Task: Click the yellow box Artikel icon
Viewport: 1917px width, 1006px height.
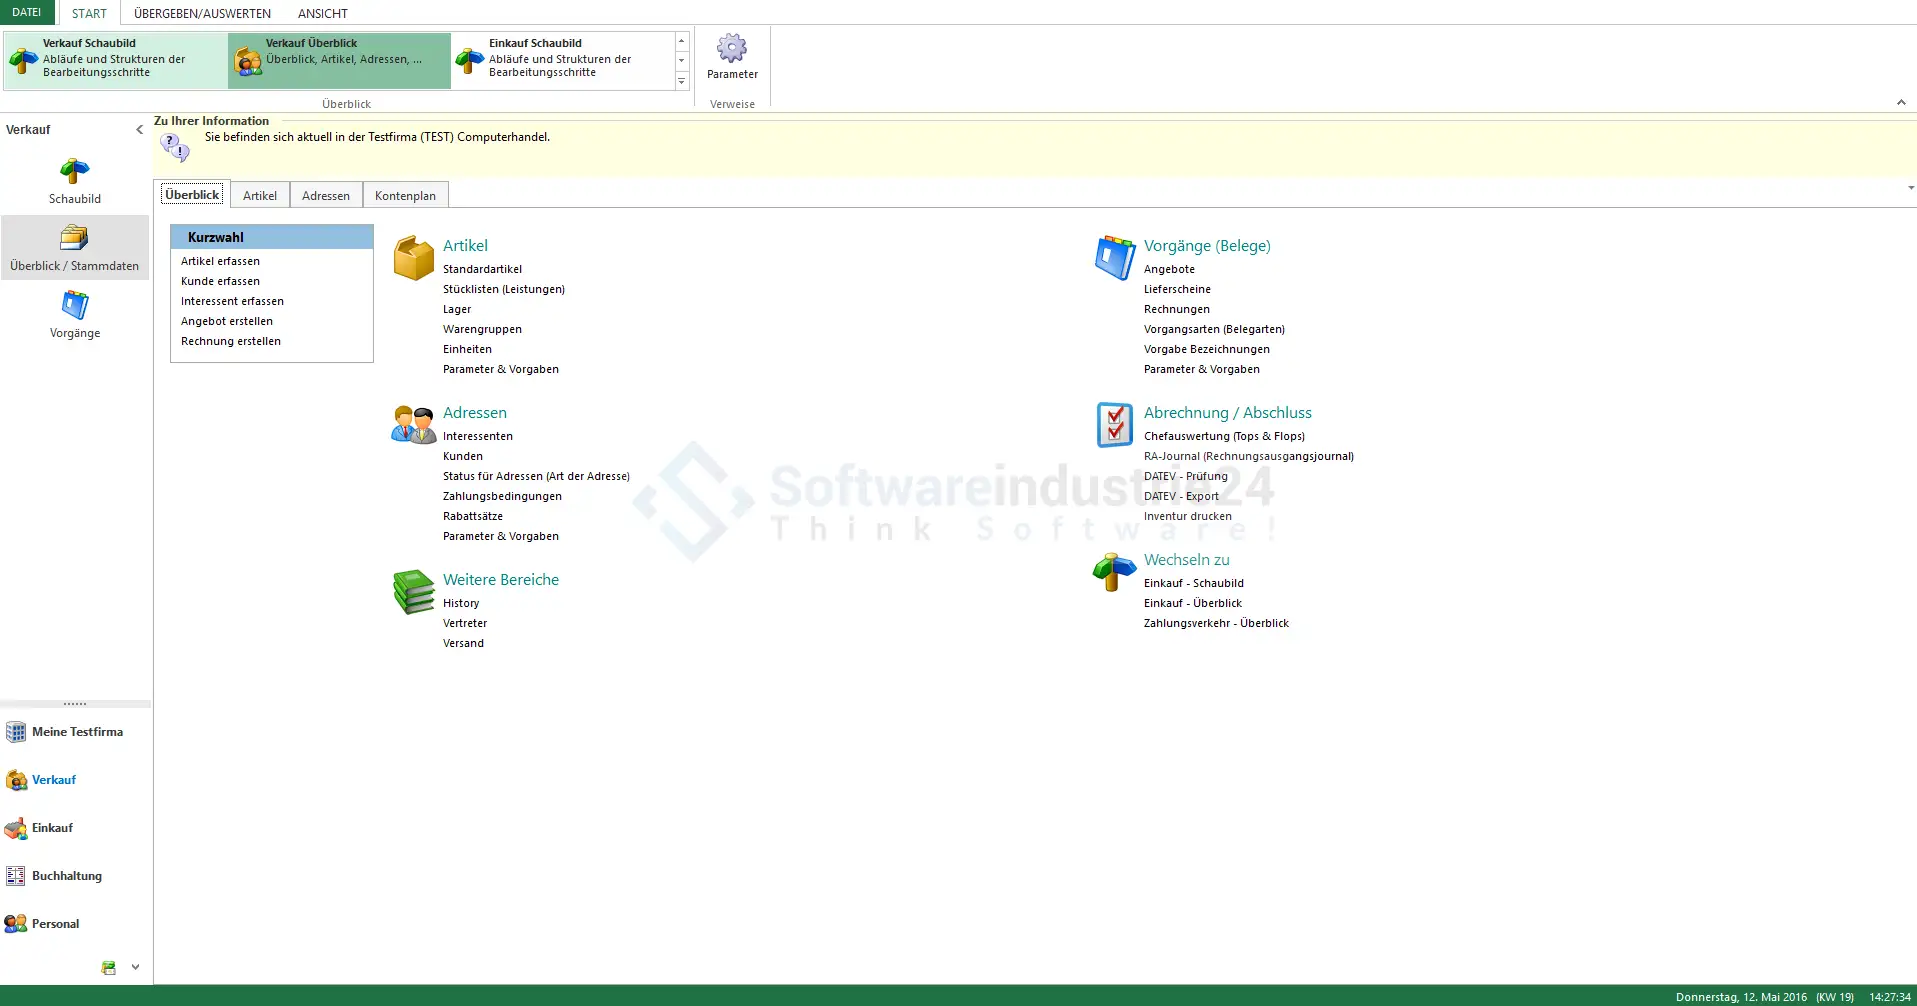Action: click(x=413, y=258)
